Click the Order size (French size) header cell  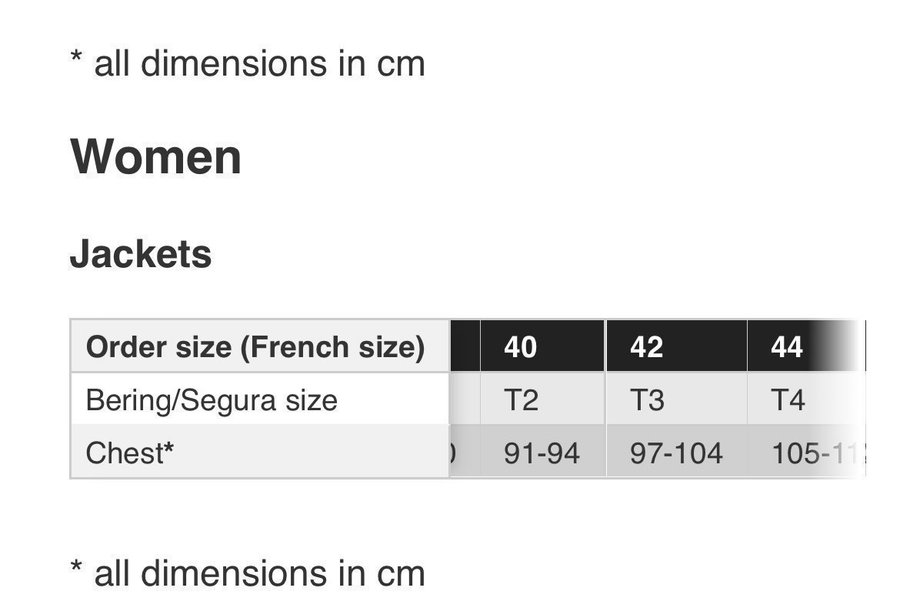coord(260,346)
